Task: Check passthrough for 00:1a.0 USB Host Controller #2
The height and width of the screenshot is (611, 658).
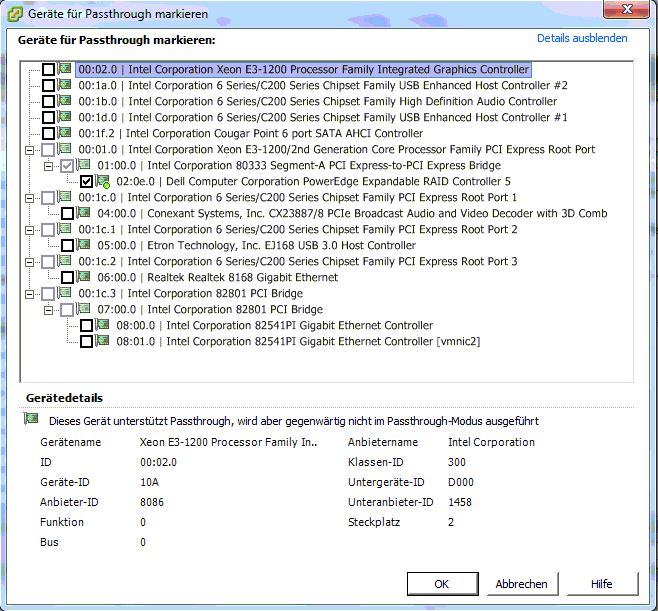Action: (x=48, y=86)
